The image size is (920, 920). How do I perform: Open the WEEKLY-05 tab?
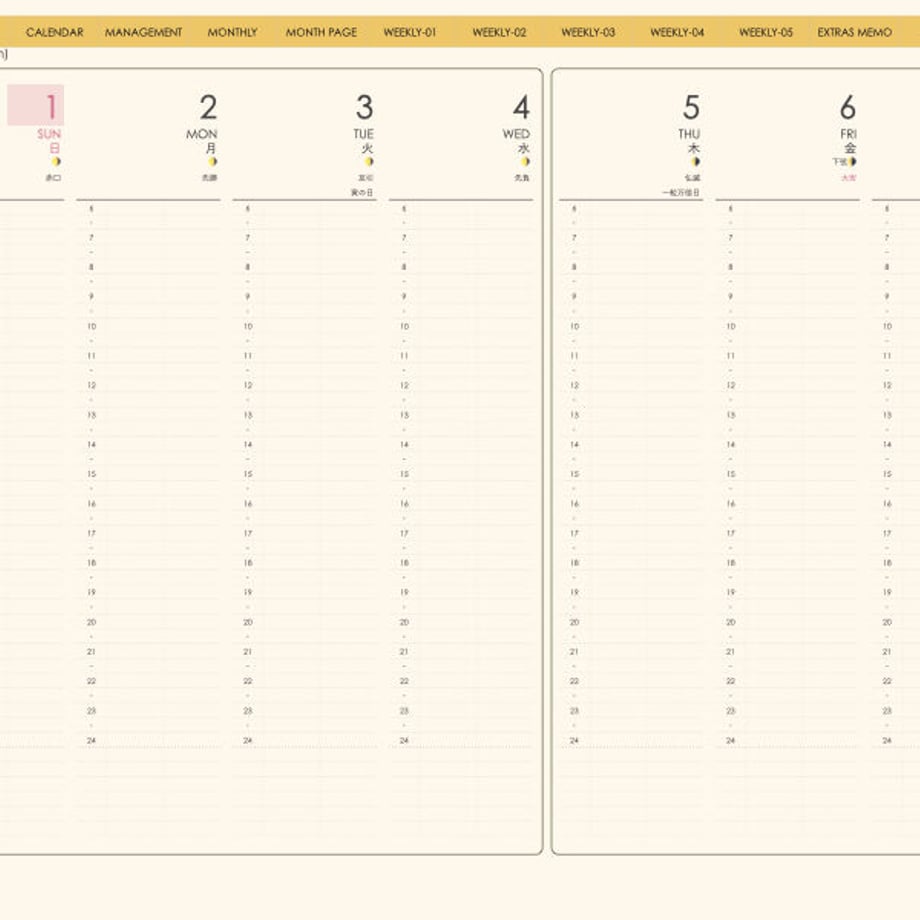pyautogui.click(x=766, y=32)
